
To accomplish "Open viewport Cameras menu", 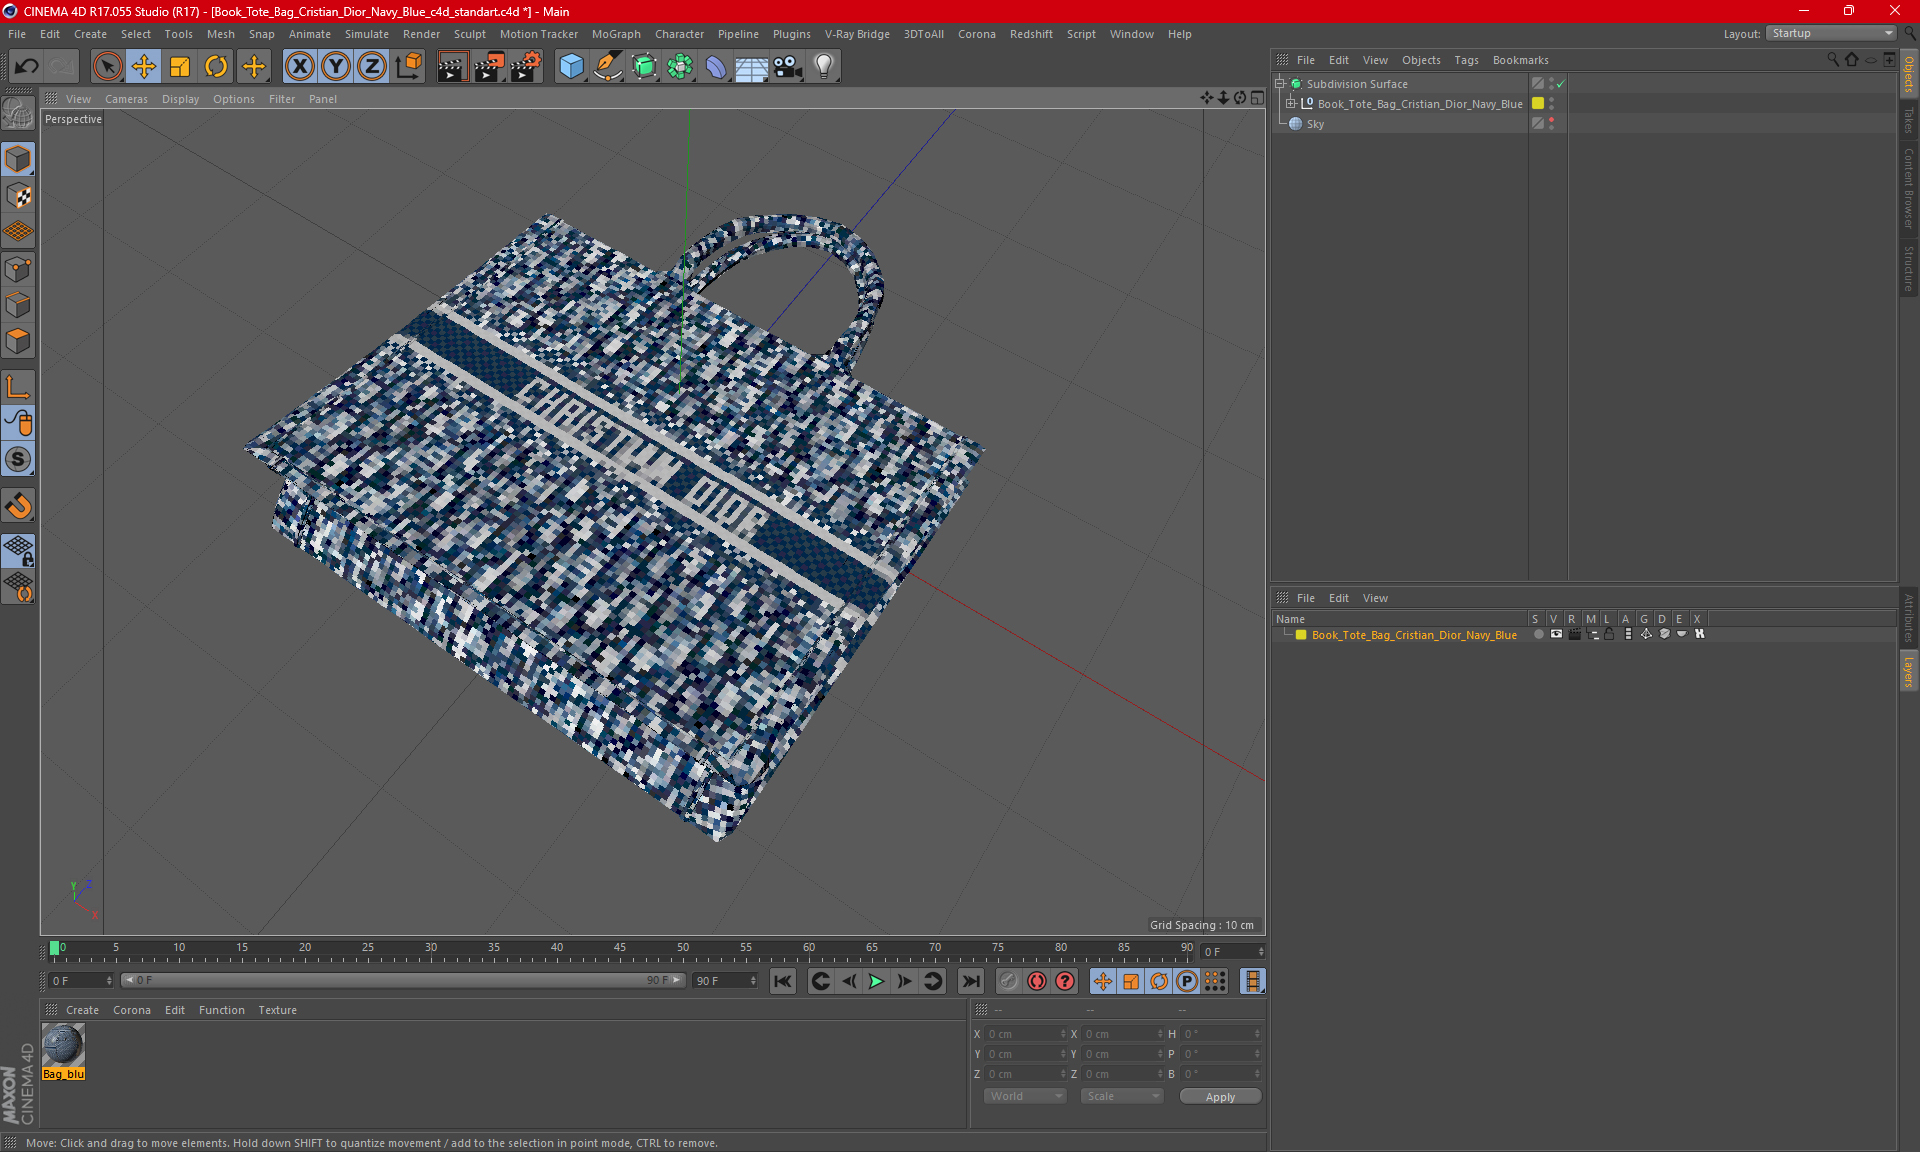I will pyautogui.click(x=126, y=99).
